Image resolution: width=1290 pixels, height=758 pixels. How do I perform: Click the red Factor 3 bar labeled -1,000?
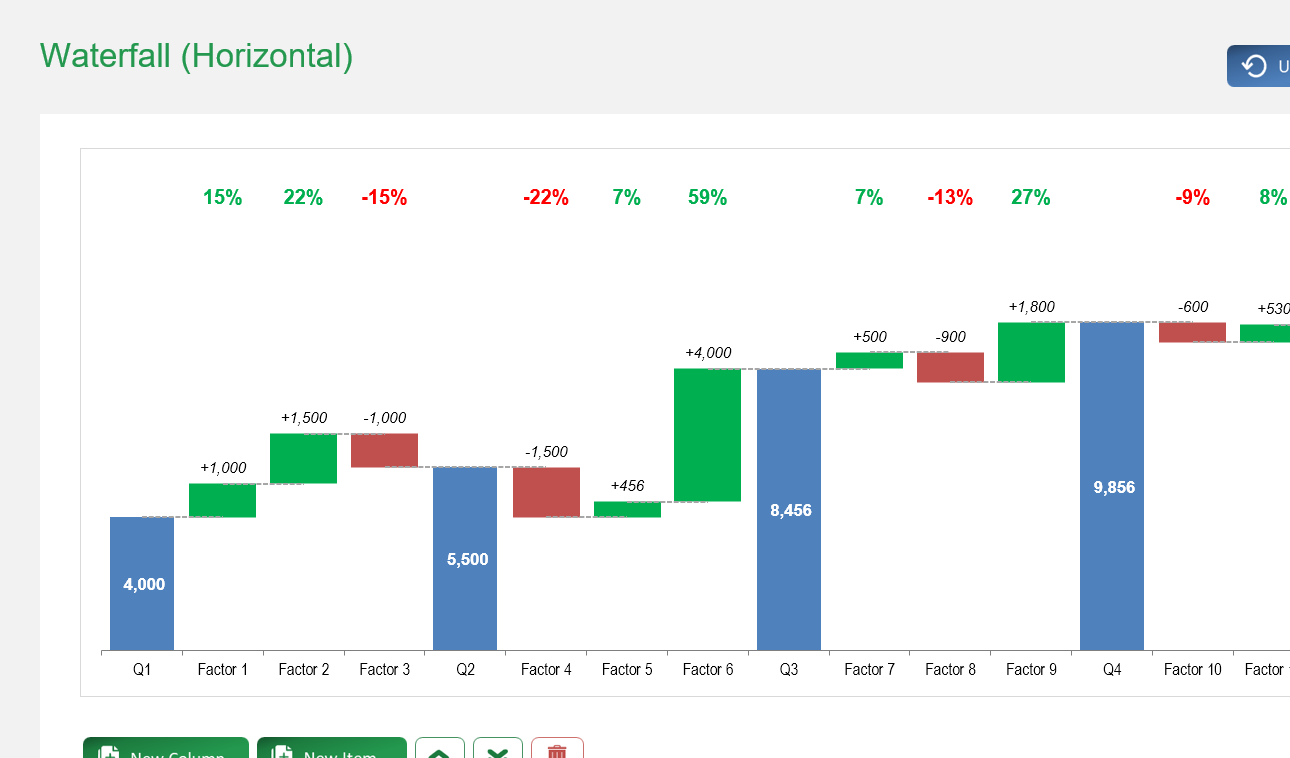[x=384, y=450]
